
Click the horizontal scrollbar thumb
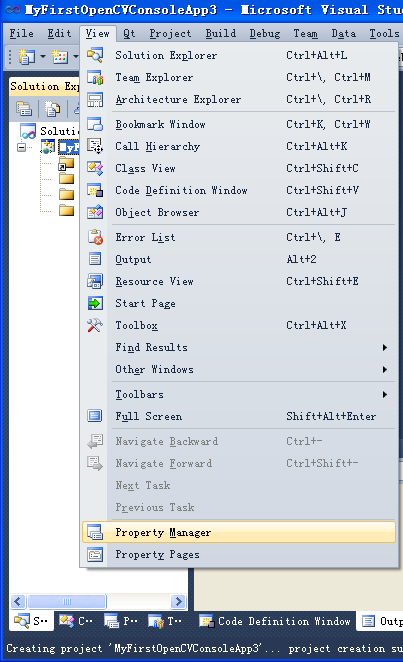point(67,601)
